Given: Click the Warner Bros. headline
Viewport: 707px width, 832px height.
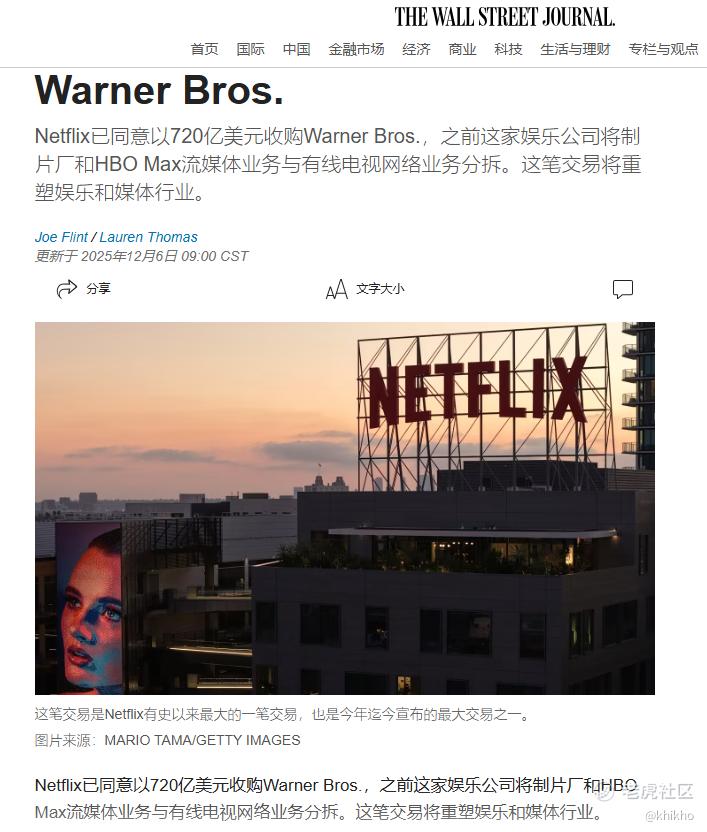Looking at the screenshot, I should [159, 91].
